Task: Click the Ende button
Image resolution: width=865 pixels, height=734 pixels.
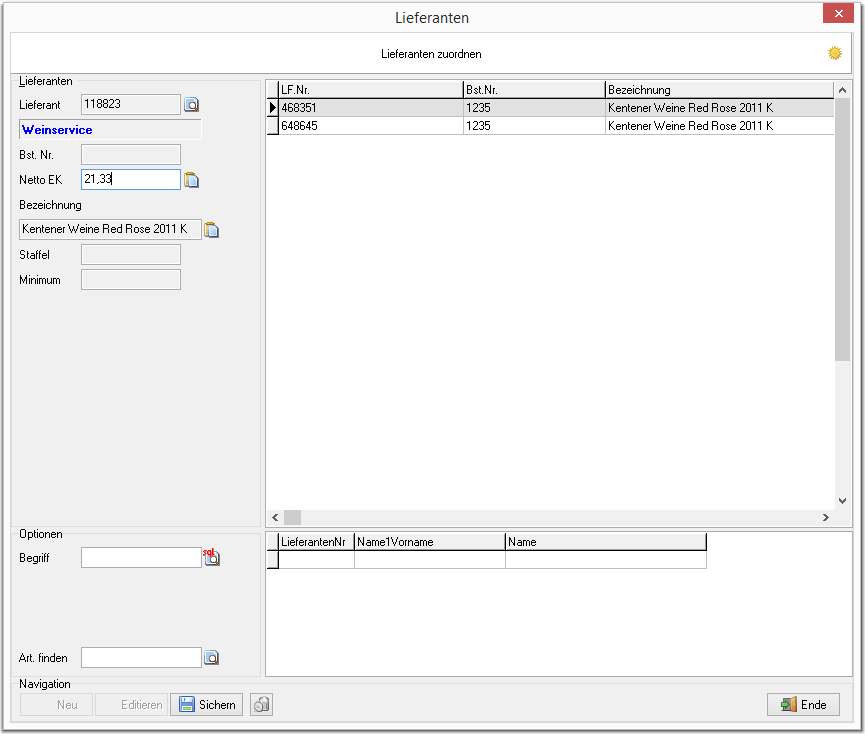Action: [x=803, y=704]
